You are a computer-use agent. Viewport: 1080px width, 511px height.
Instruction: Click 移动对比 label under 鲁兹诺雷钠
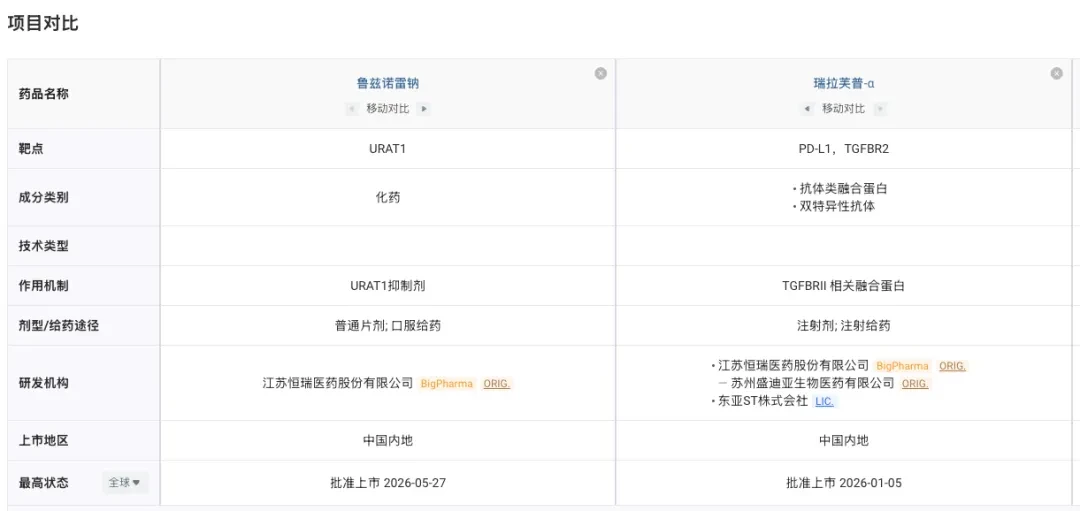pos(388,109)
